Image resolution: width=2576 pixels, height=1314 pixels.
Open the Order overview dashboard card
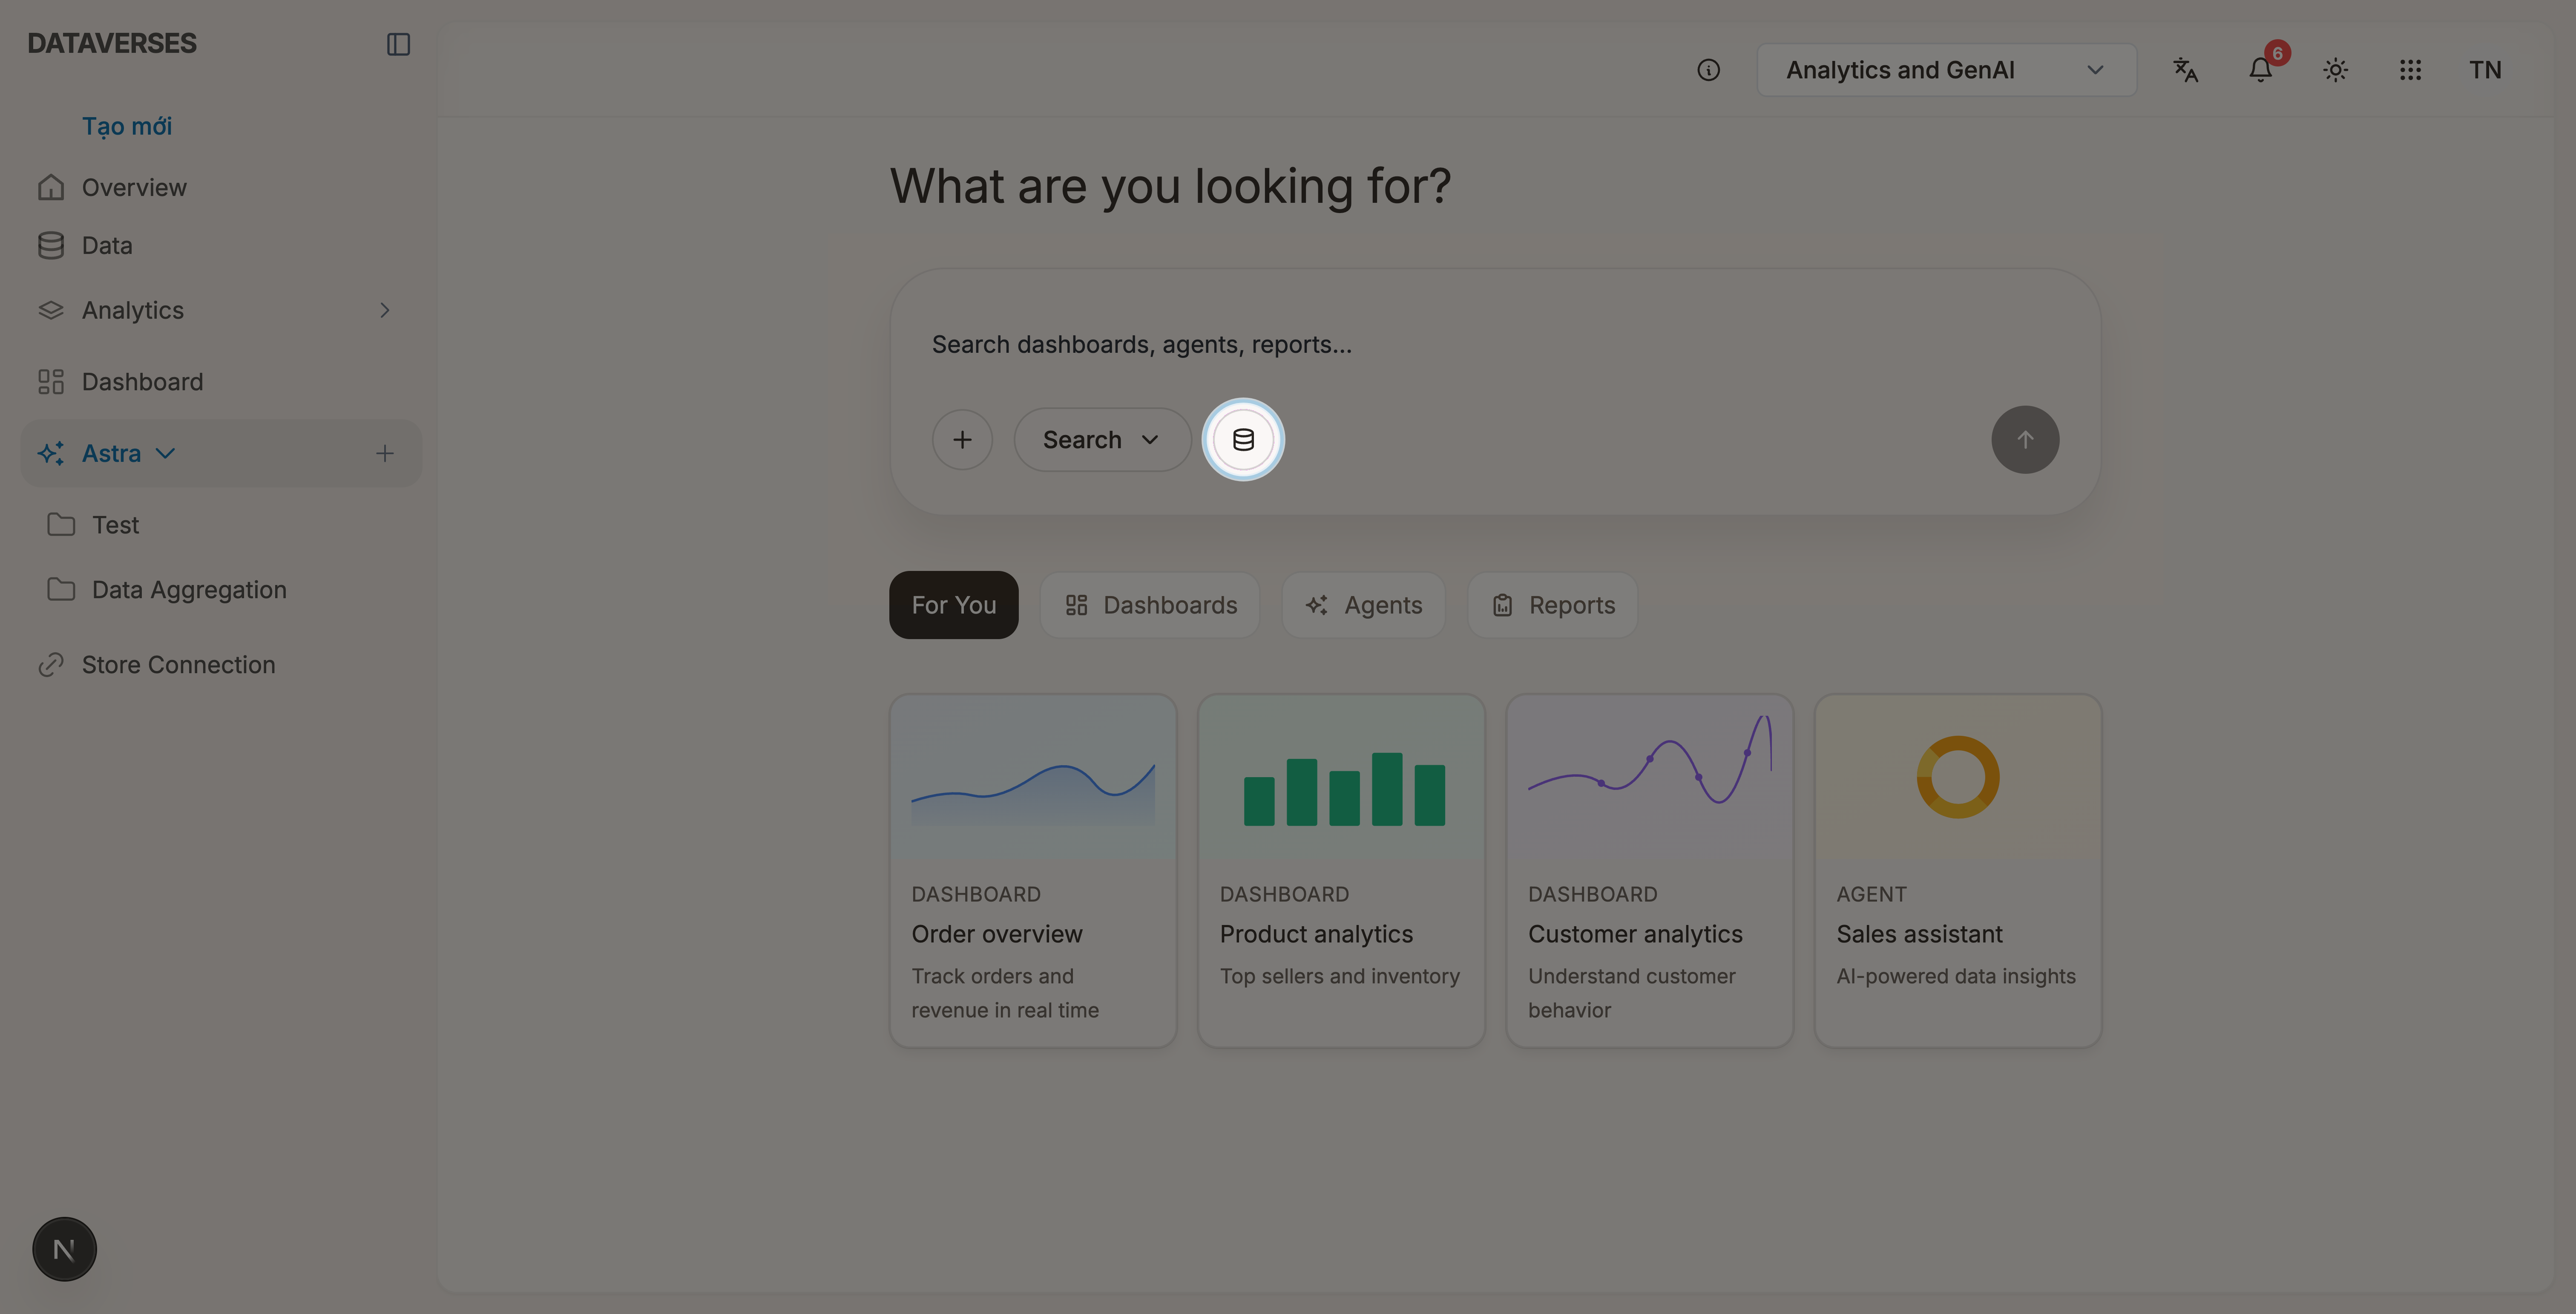click(x=1033, y=871)
